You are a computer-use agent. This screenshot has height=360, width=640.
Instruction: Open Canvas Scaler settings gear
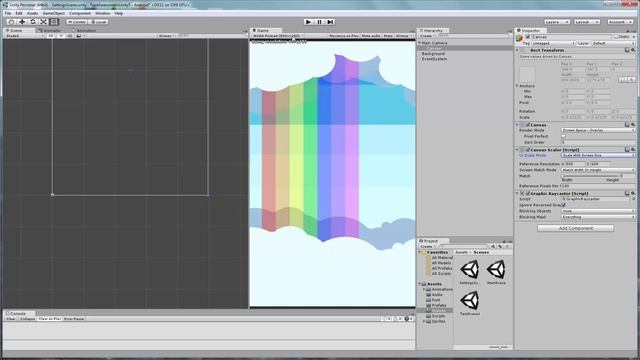tap(633, 150)
